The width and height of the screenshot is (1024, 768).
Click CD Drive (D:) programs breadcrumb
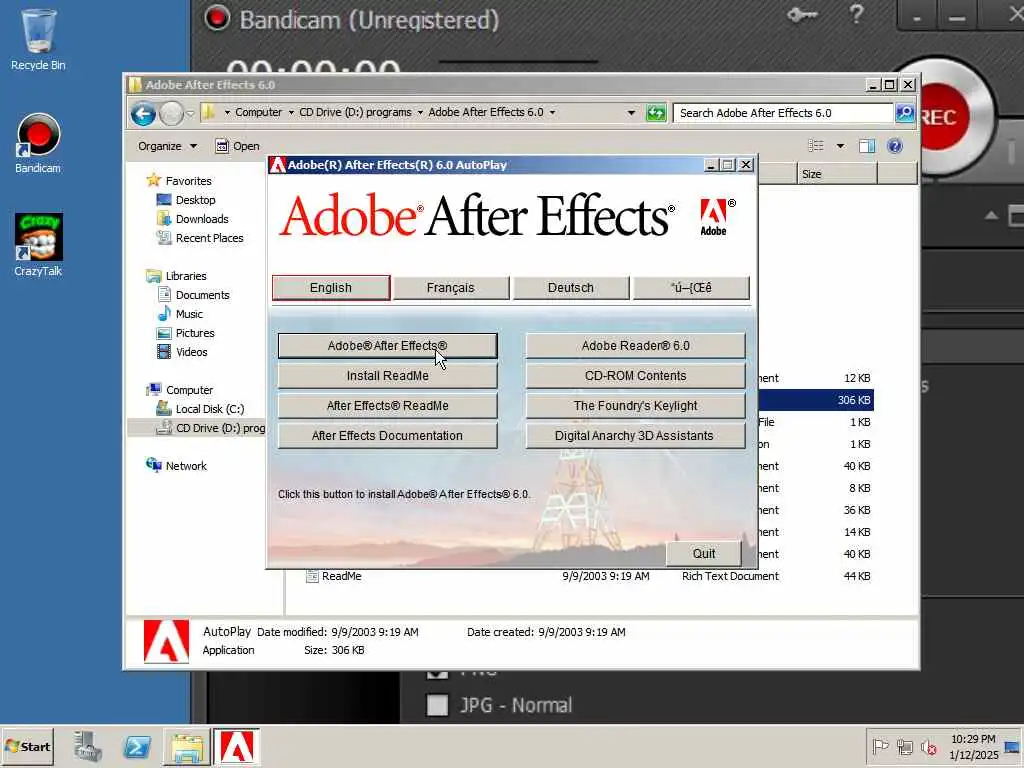pyautogui.click(x=355, y=112)
